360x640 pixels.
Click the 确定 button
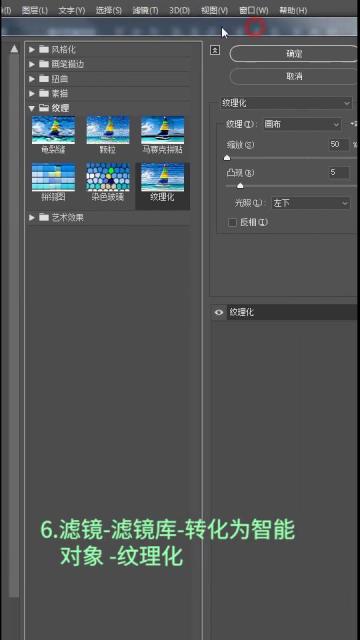coord(294,53)
